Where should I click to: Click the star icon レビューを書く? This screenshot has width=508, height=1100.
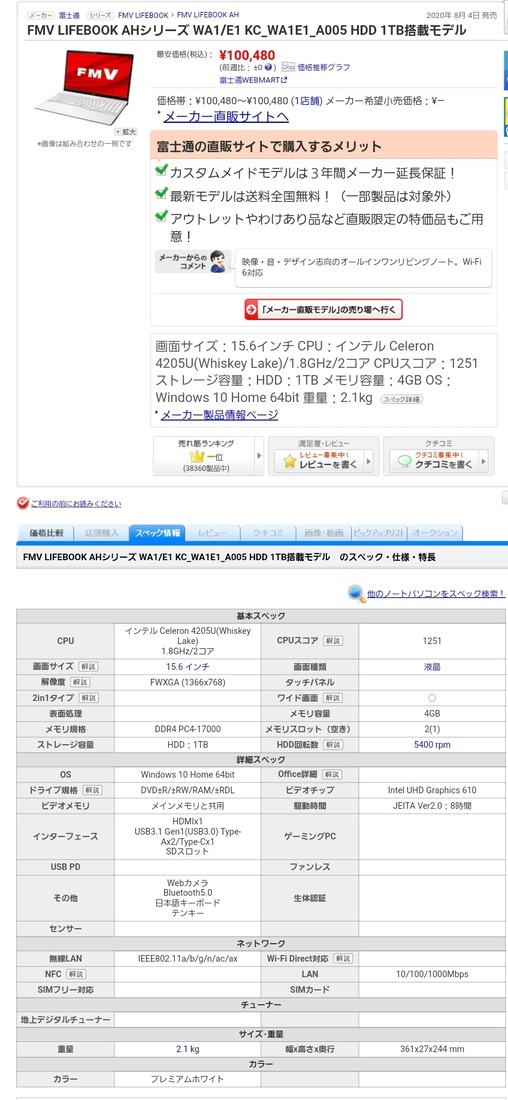point(289,462)
